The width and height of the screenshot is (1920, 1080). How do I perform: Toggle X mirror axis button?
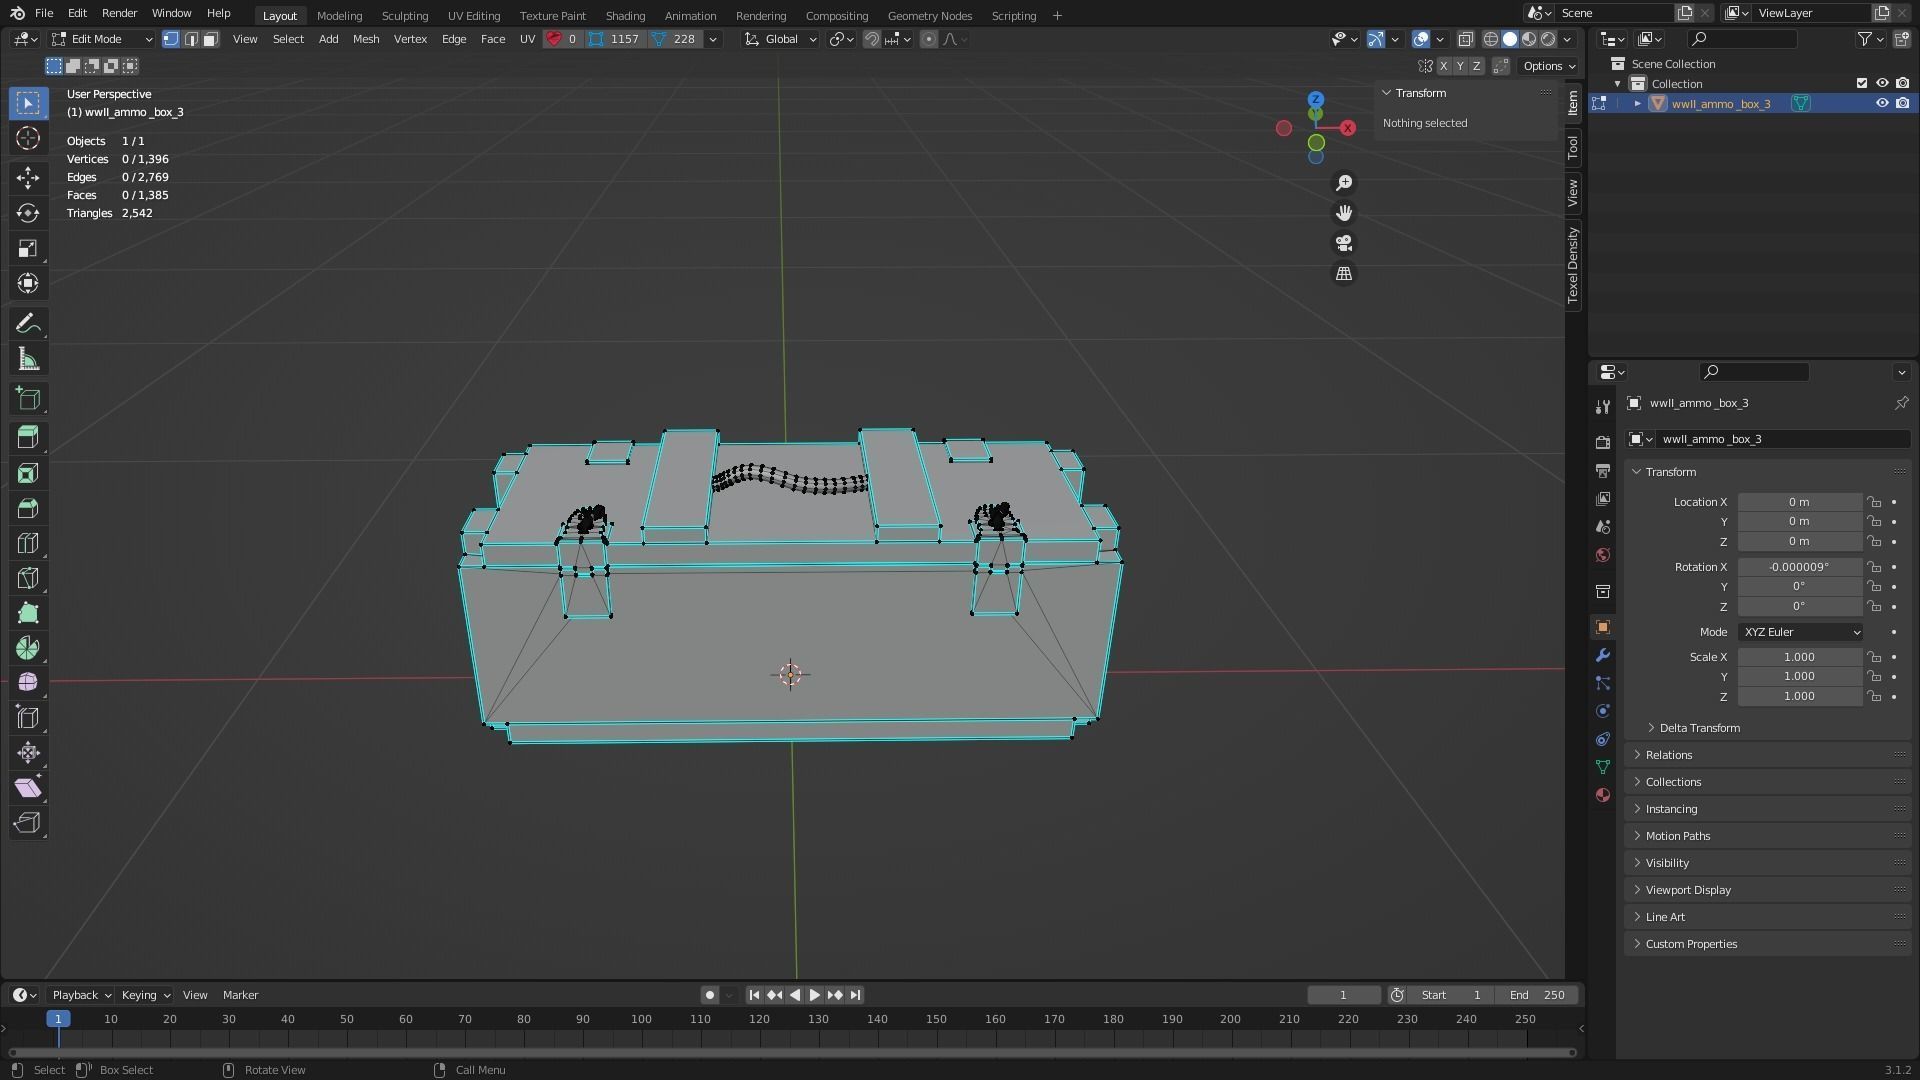(x=1443, y=66)
